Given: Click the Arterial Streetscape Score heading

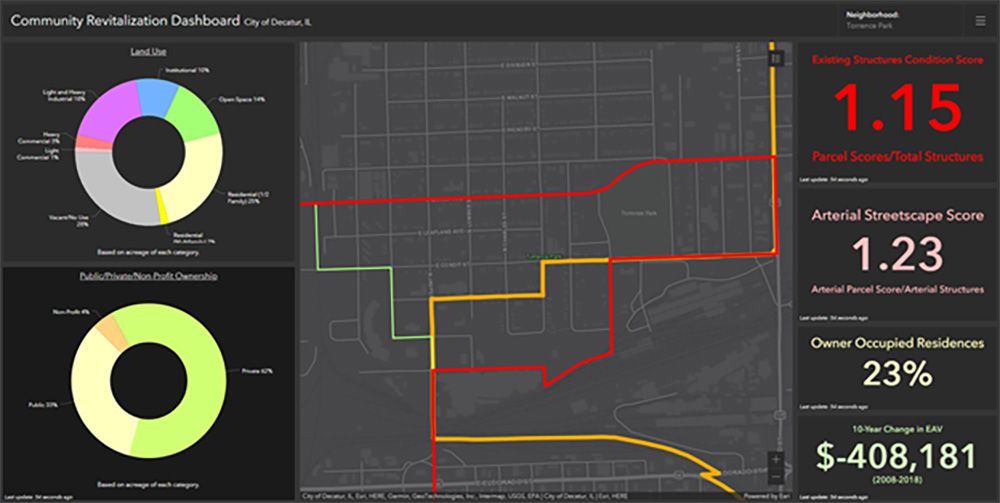Looking at the screenshot, I should (897, 215).
